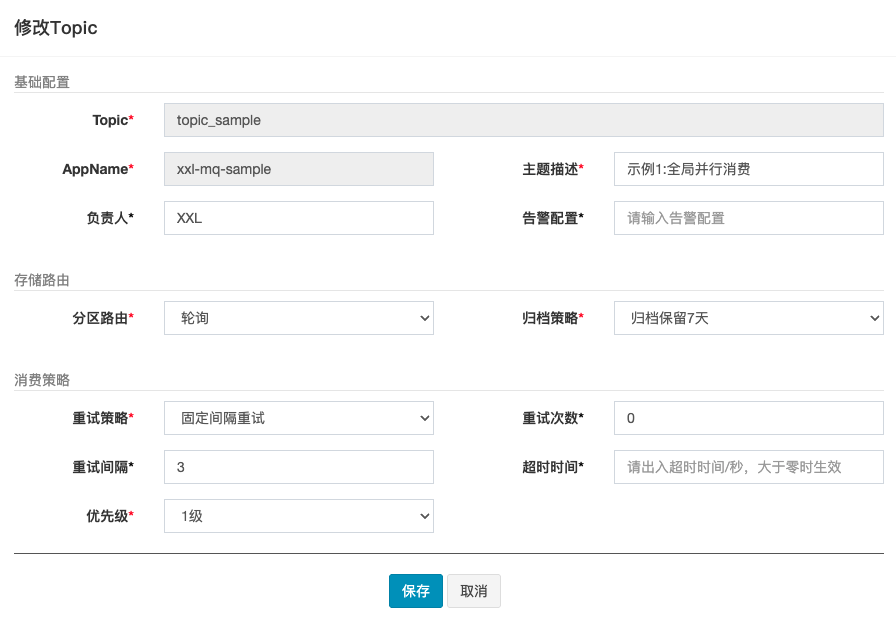Viewport: 896px width, 636px height.
Task: Click the 主题描述 field label
Action: point(550,169)
